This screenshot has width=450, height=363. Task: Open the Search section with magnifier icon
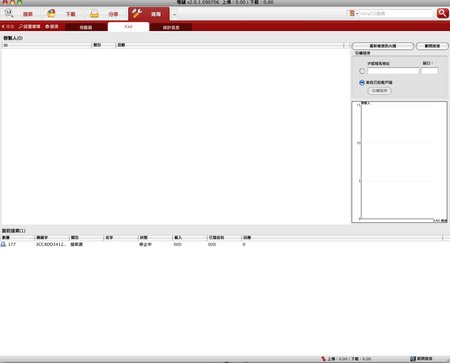point(20,14)
